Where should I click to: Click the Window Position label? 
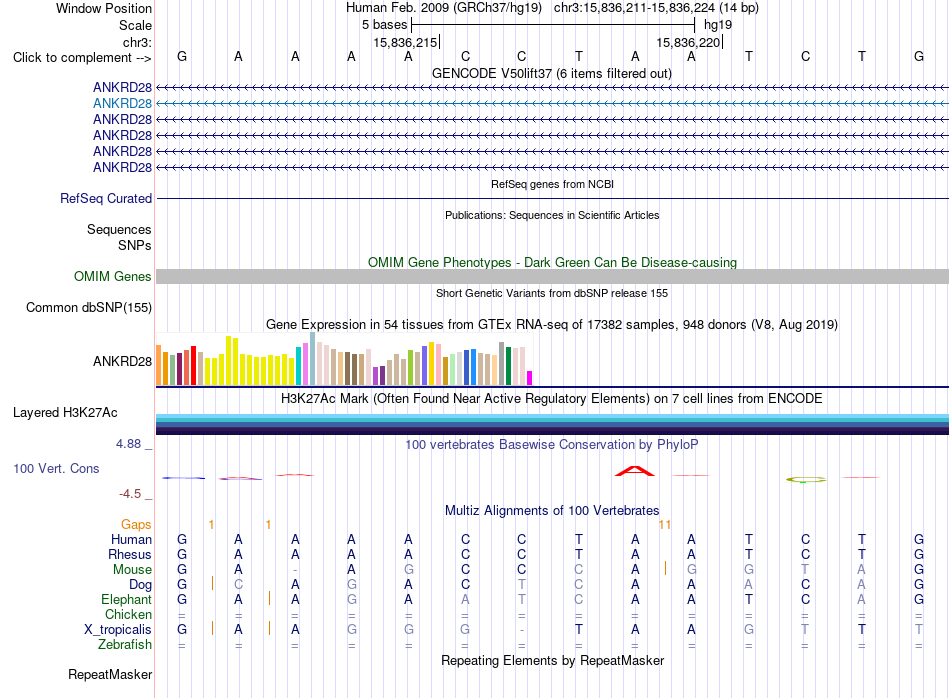(104, 8)
